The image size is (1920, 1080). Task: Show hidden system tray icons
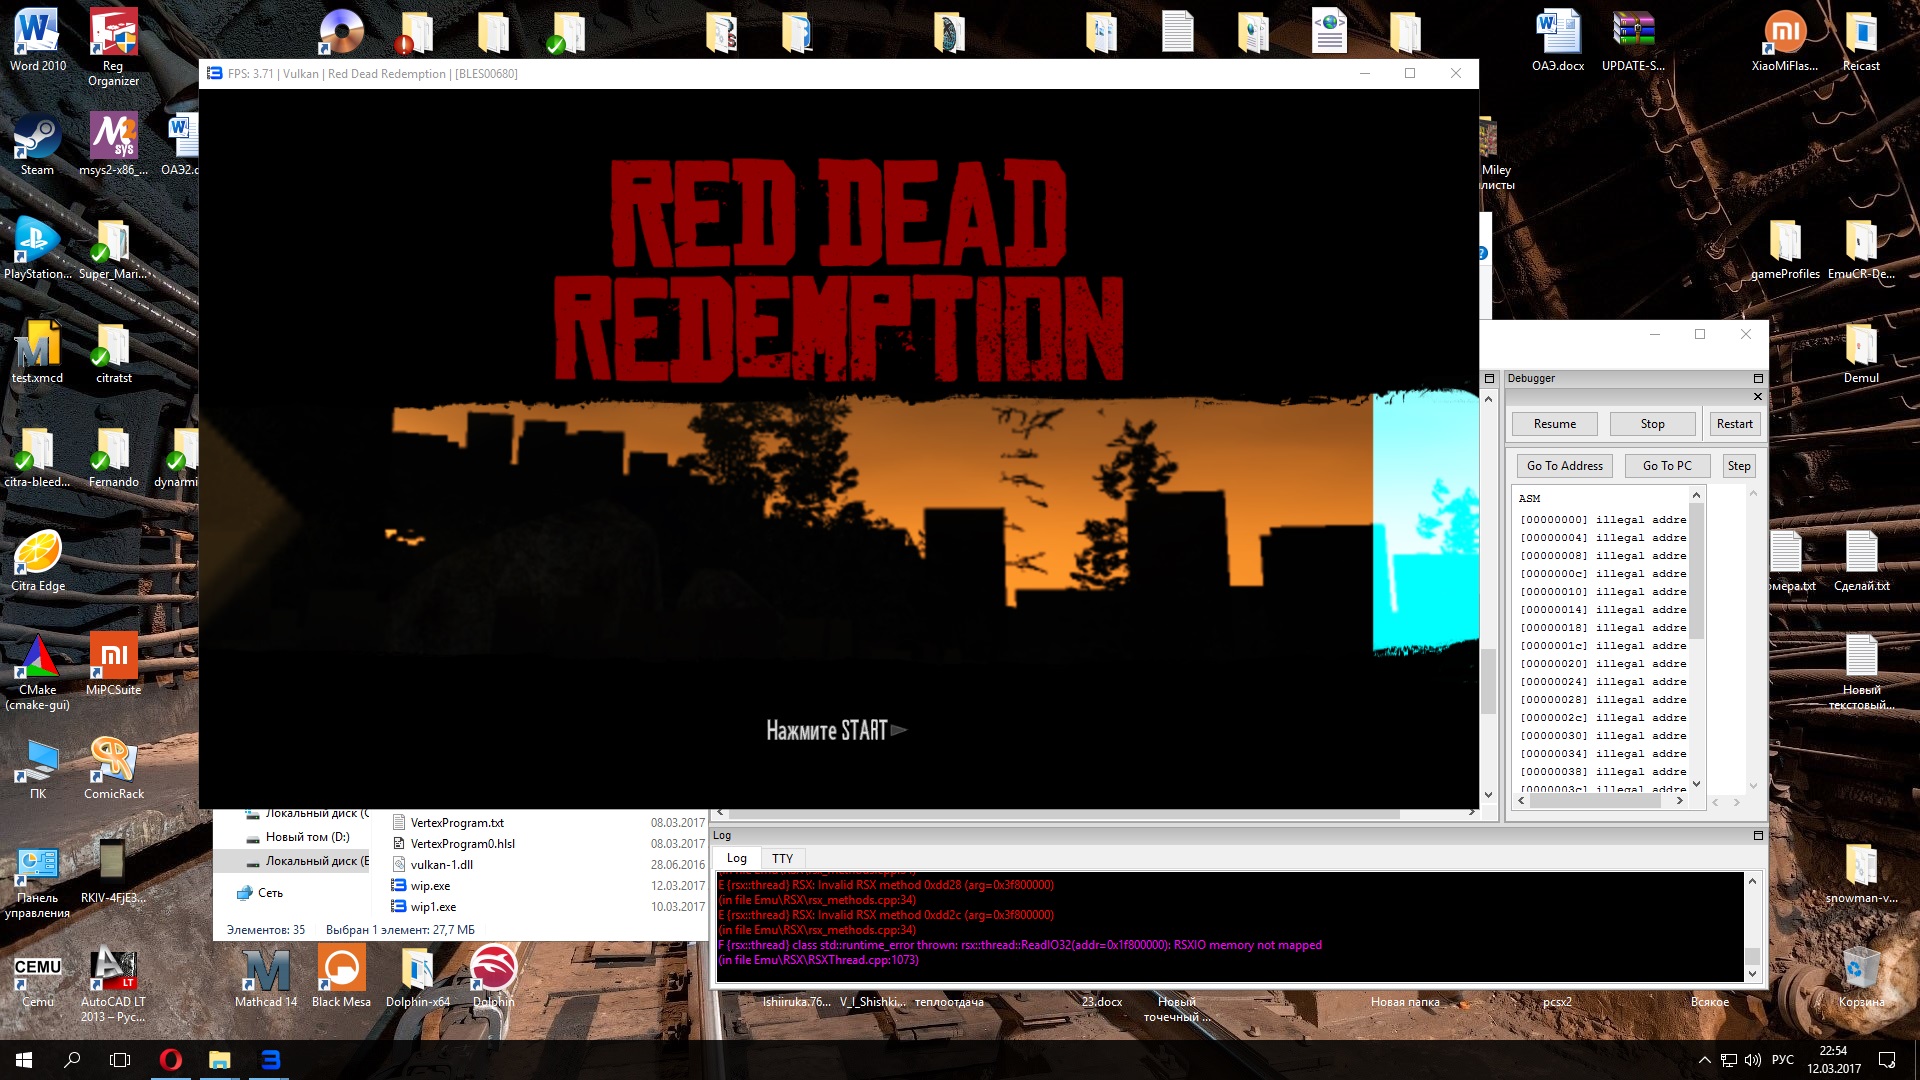click(1704, 1060)
